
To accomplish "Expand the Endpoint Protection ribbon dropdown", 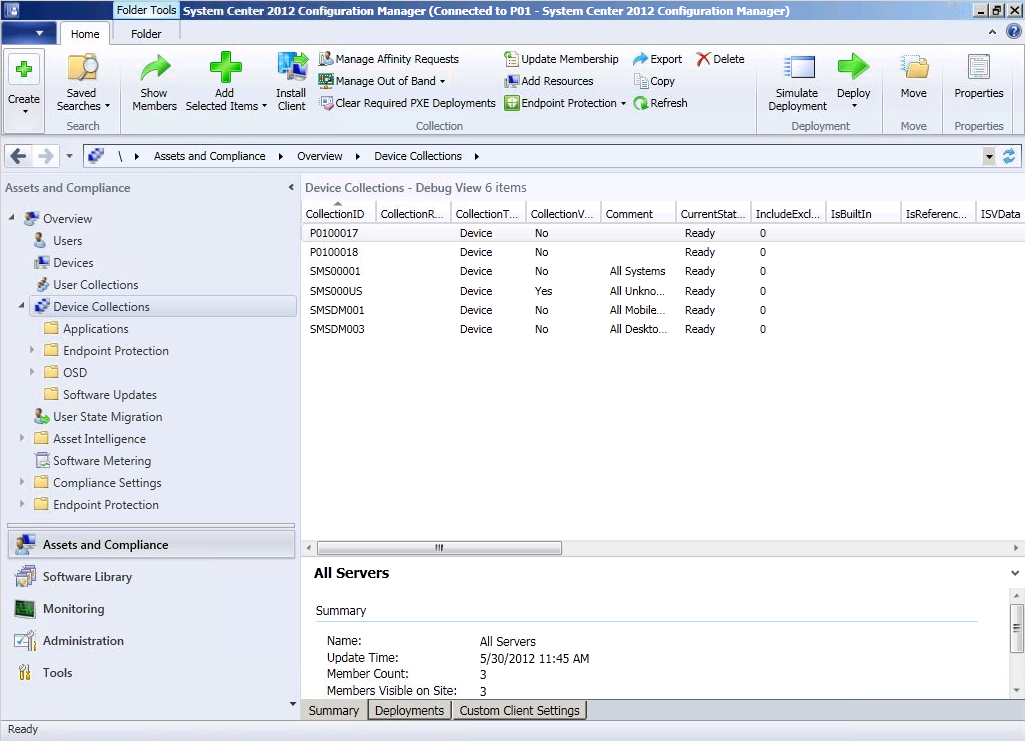I will 623,103.
